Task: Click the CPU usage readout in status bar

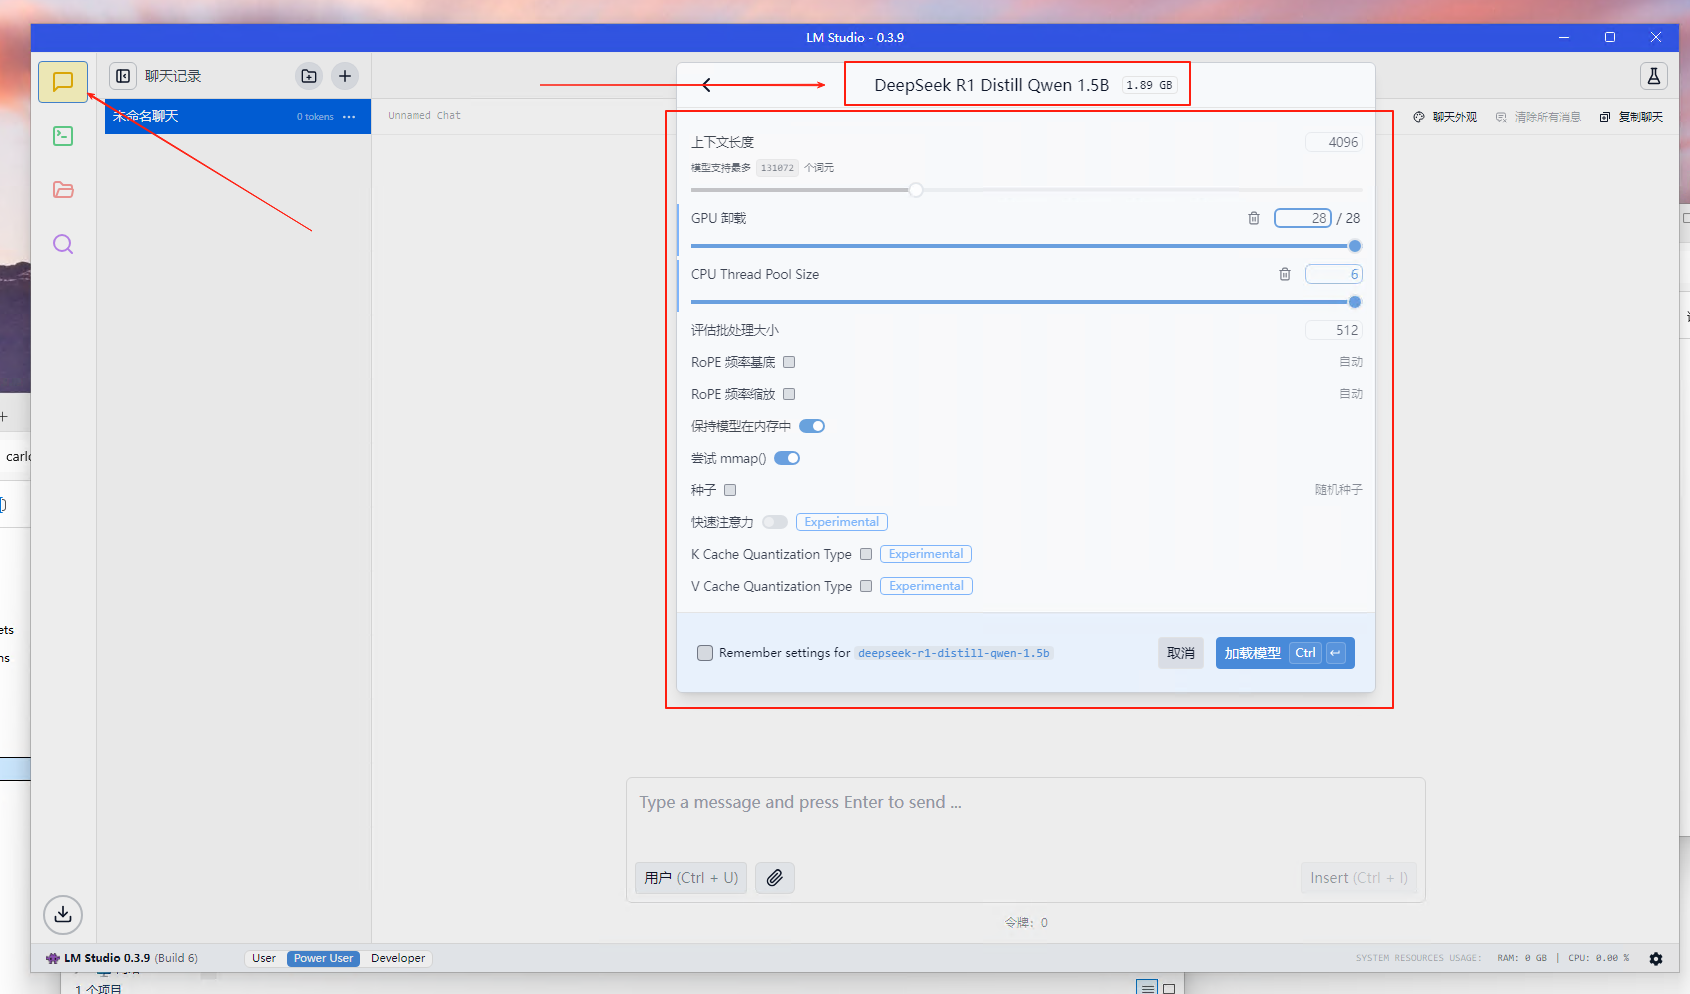Action: 1598,958
